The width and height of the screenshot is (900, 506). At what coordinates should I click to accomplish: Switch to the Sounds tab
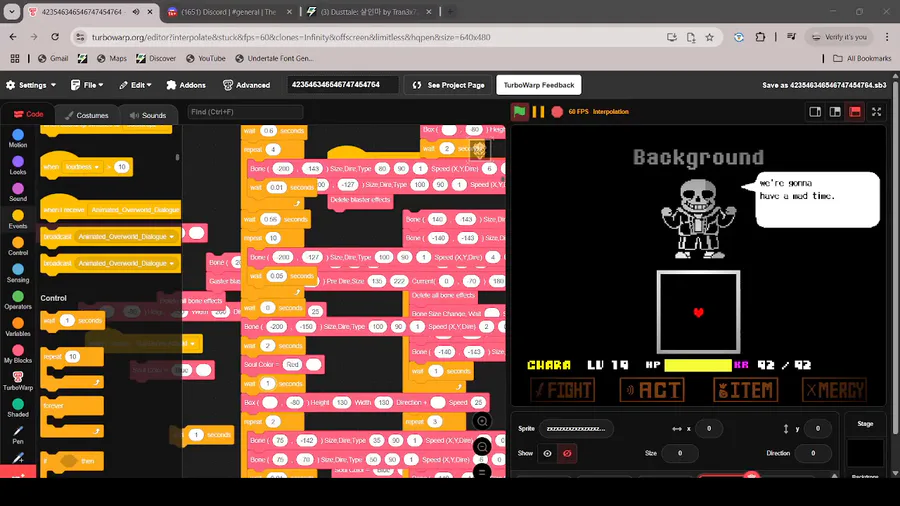click(x=148, y=115)
